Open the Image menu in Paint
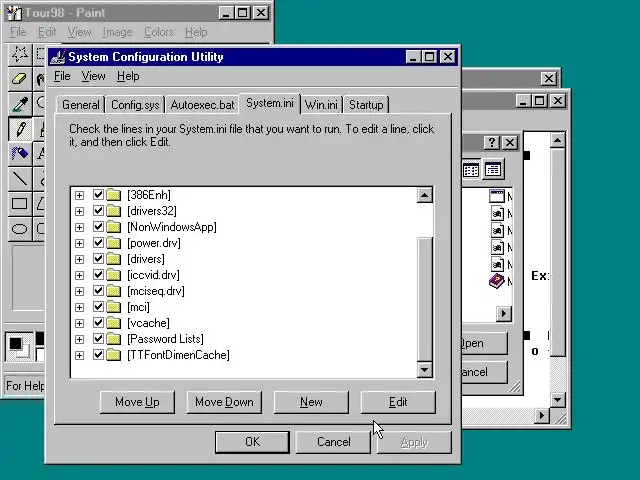Image resolution: width=640 pixels, height=480 pixels. click(x=117, y=32)
